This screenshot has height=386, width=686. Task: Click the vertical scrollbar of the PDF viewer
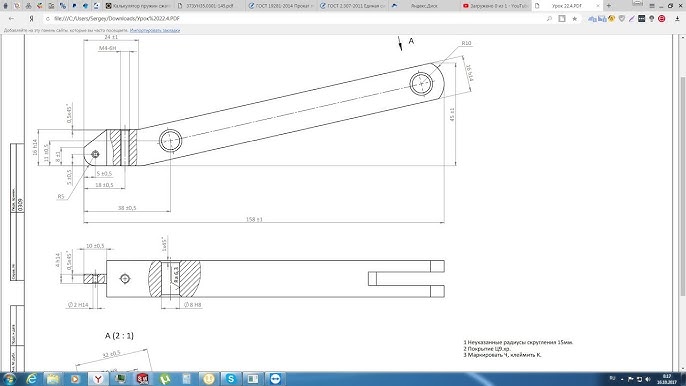pyautogui.click(x=682, y=186)
